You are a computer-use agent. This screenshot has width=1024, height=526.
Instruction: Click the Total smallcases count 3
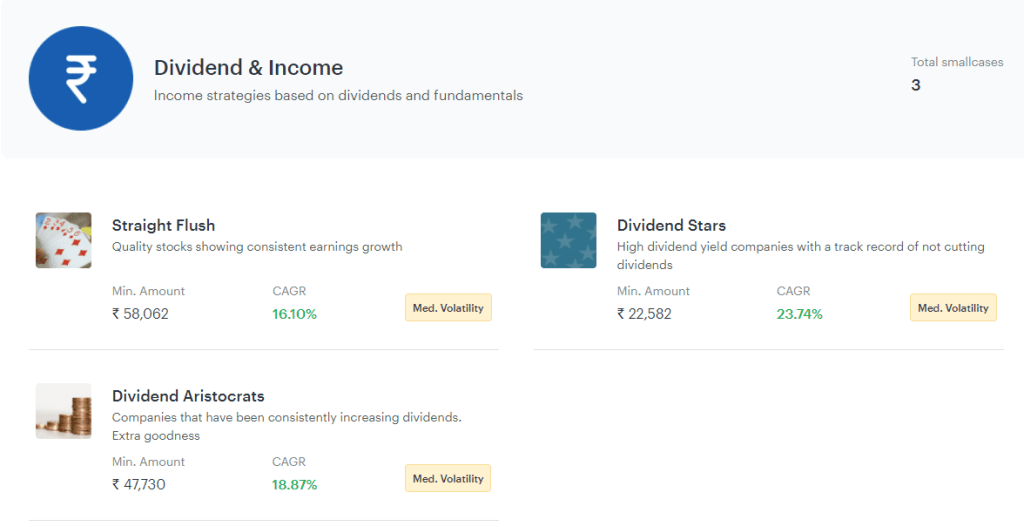(916, 85)
